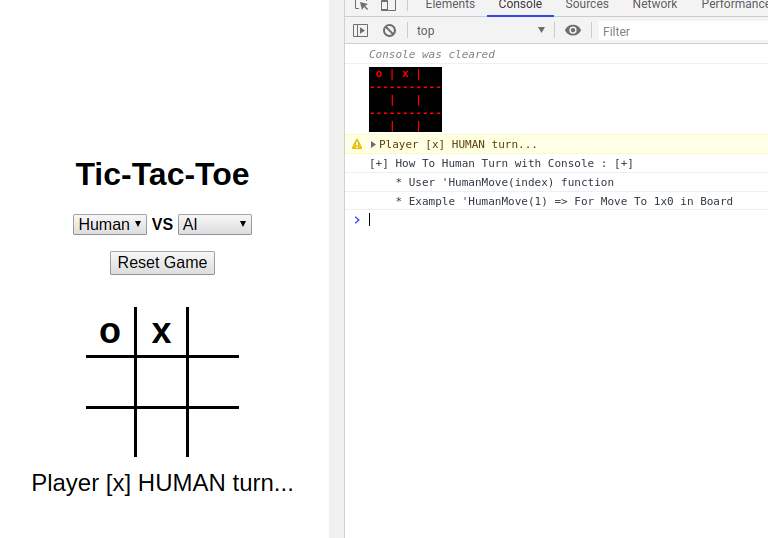Click the console prompt input line

pos(568,220)
